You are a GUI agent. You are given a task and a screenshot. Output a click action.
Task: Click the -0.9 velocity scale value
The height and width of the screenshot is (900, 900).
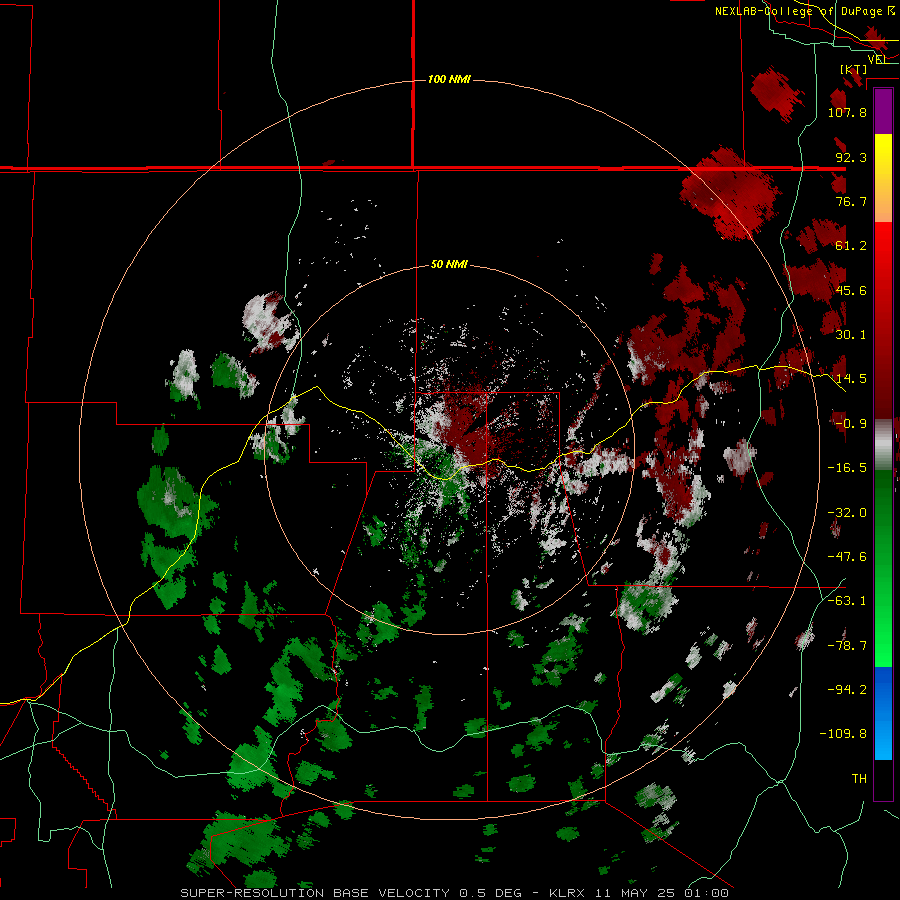tap(851, 424)
